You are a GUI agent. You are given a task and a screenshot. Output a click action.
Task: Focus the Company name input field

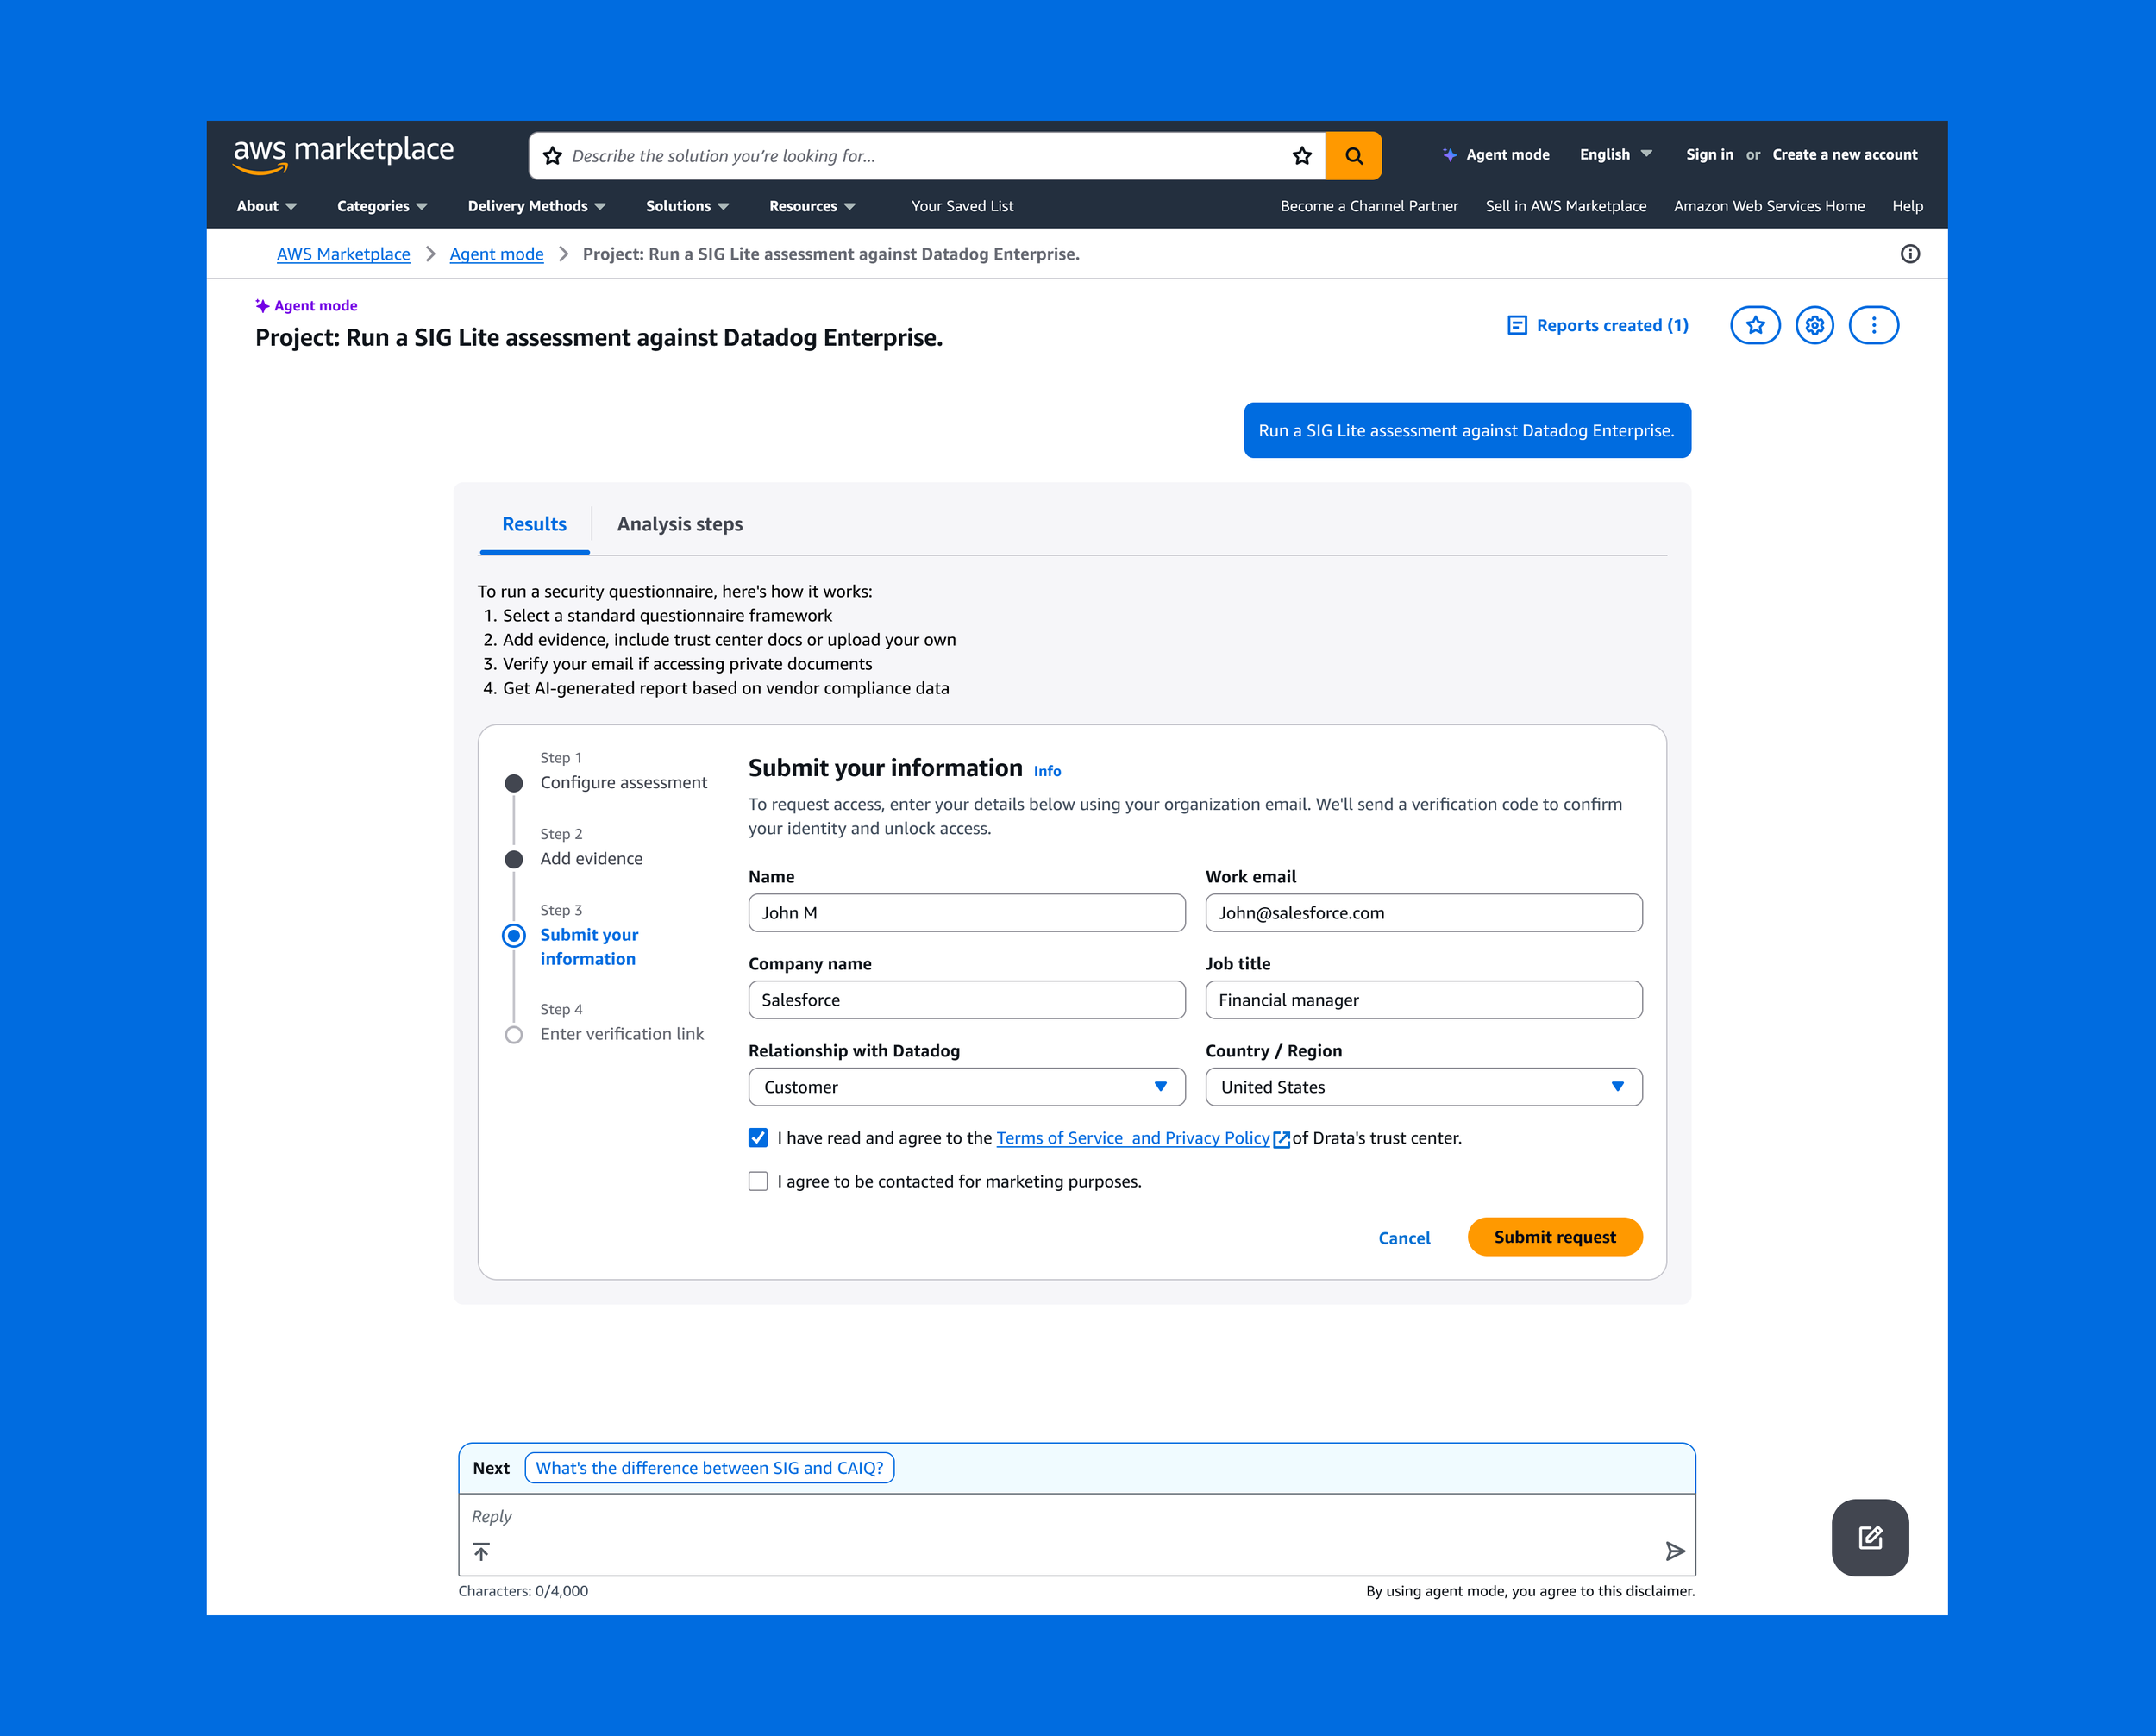(x=966, y=1000)
